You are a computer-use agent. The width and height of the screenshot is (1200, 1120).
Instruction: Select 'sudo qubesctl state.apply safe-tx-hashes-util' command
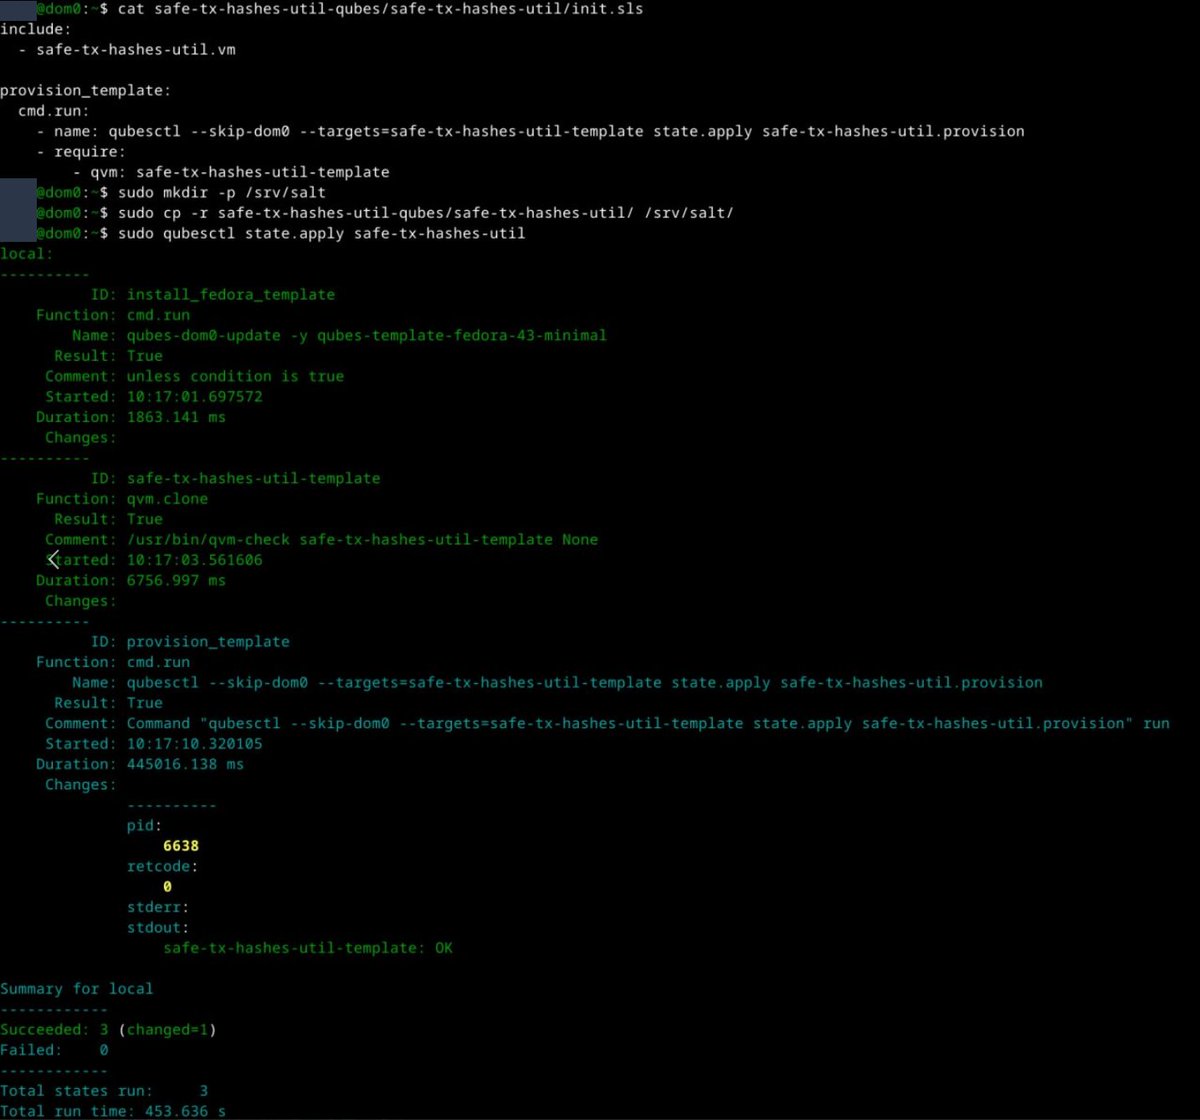[322, 233]
